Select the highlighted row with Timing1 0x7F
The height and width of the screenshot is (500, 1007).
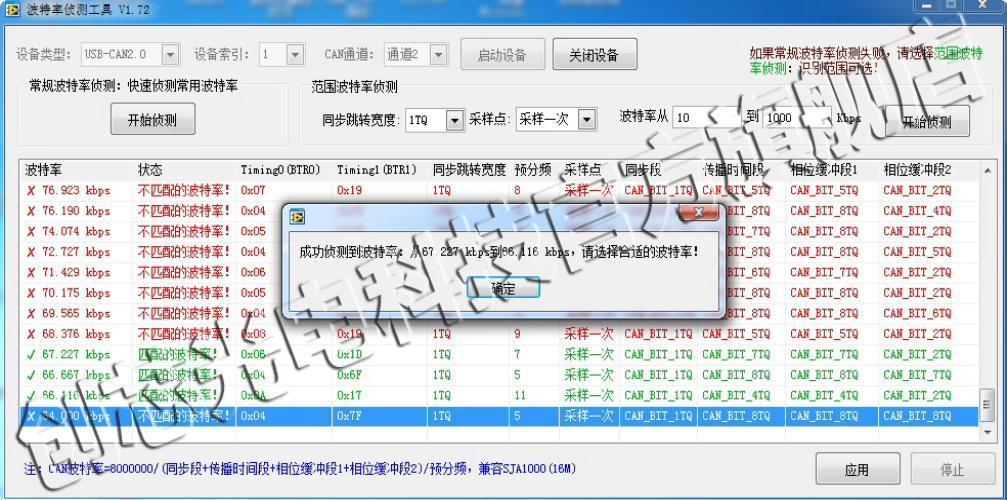tap(500, 416)
